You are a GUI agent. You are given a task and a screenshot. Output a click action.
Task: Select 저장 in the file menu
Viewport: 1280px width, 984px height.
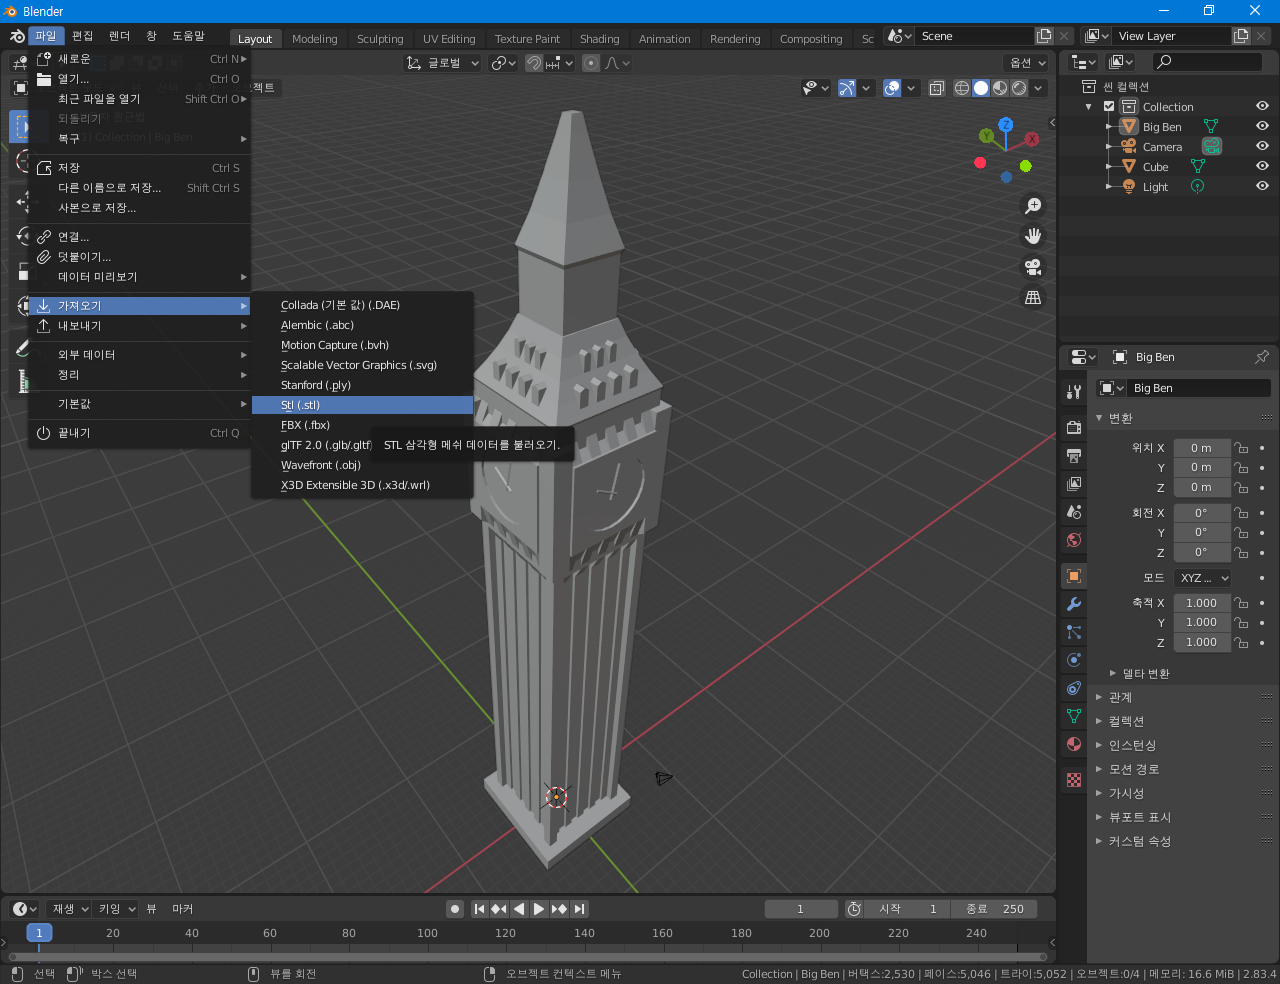[139, 168]
